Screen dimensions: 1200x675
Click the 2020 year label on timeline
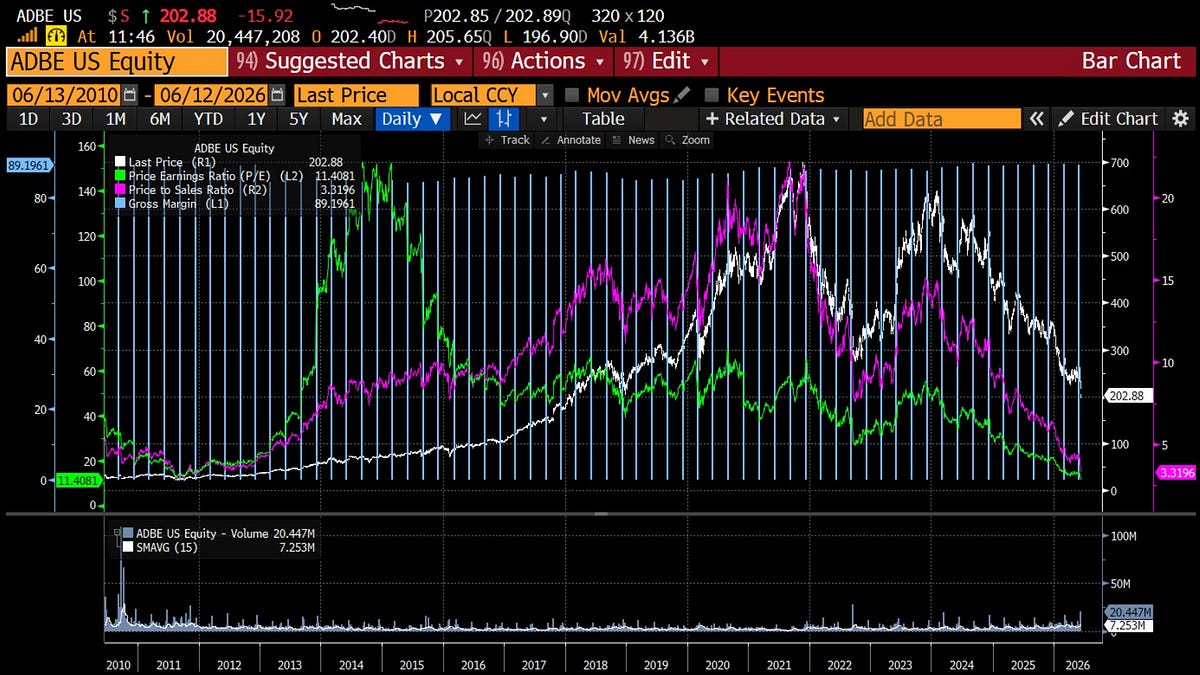716,664
